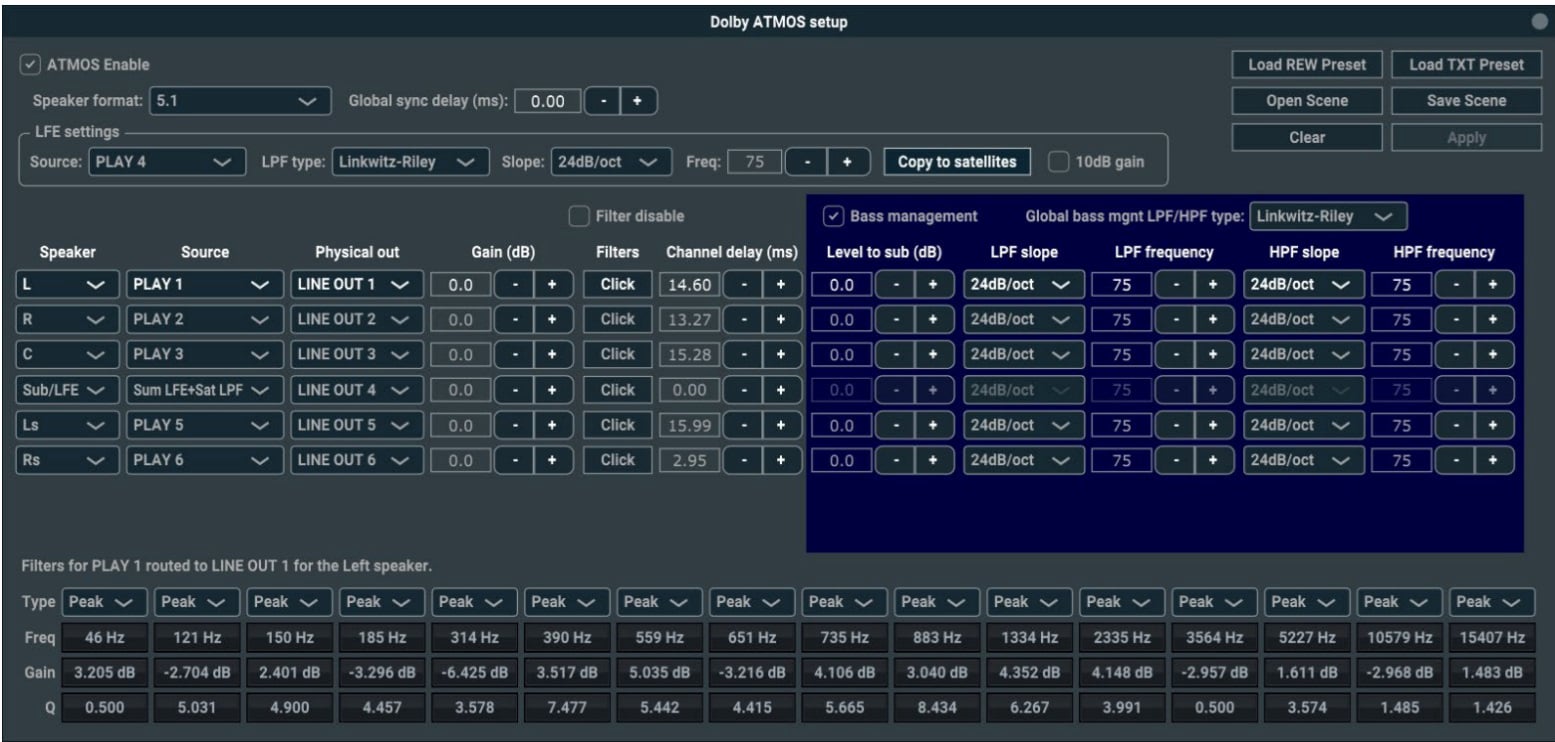Change the 46 Hz filter Type dropdown
Screen dimensions: 1555x742
[104, 602]
